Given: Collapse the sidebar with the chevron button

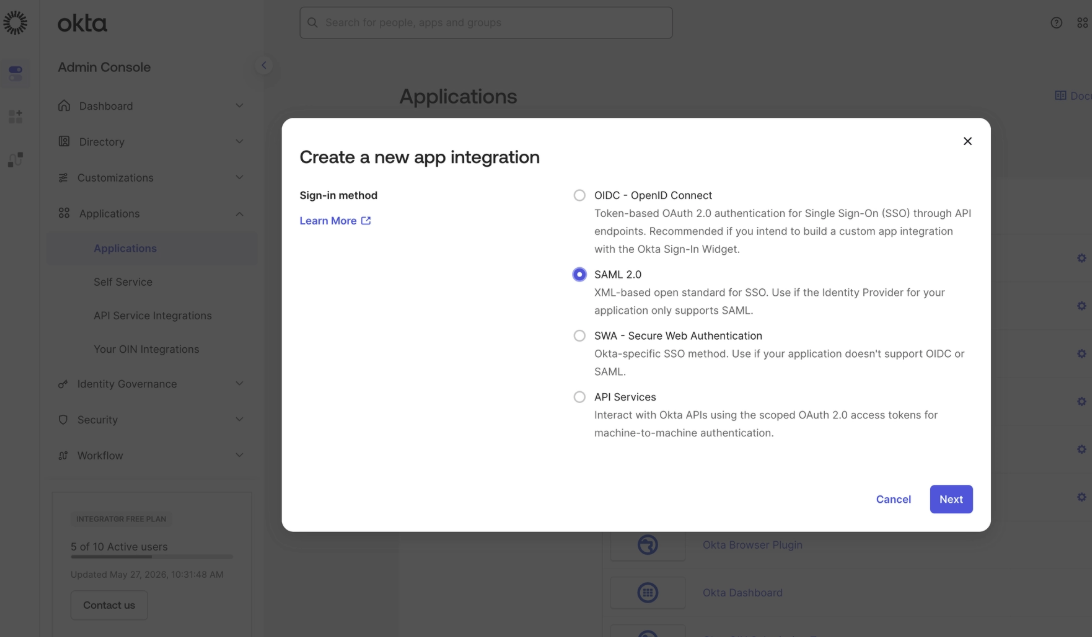Looking at the screenshot, I should 264,65.
